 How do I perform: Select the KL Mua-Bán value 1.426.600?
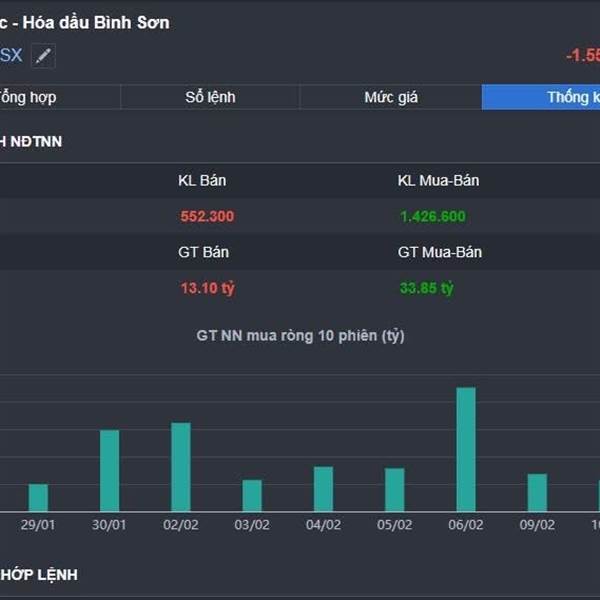click(x=432, y=216)
